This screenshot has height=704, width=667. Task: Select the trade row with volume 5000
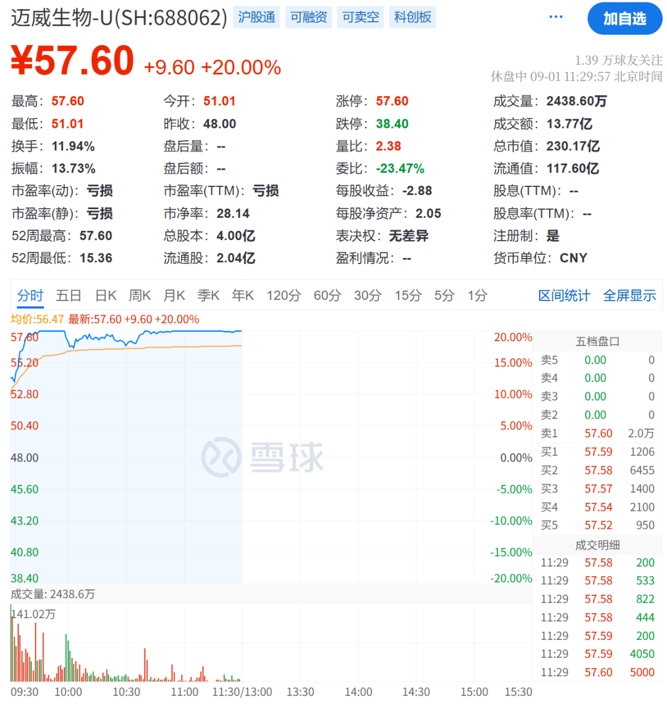597,672
